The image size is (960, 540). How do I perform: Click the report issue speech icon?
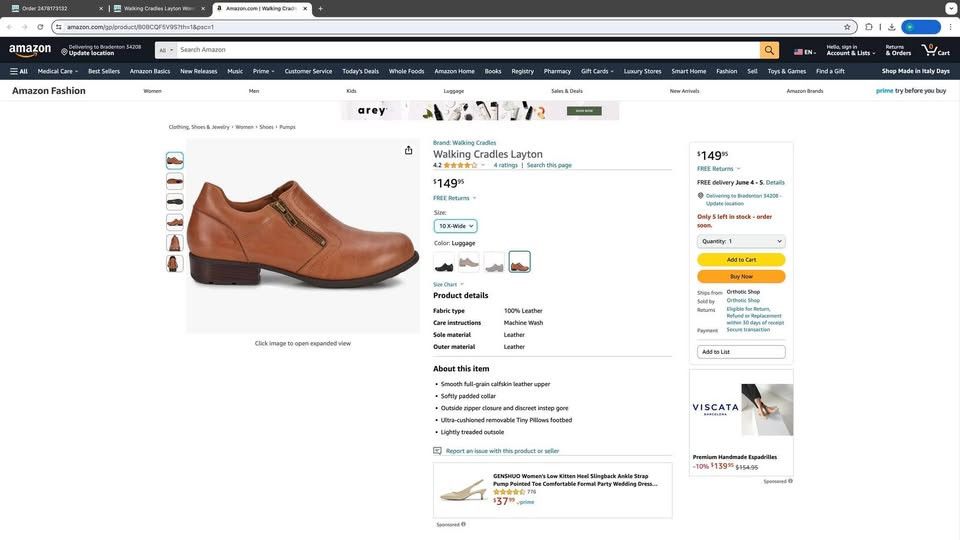point(437,451)
